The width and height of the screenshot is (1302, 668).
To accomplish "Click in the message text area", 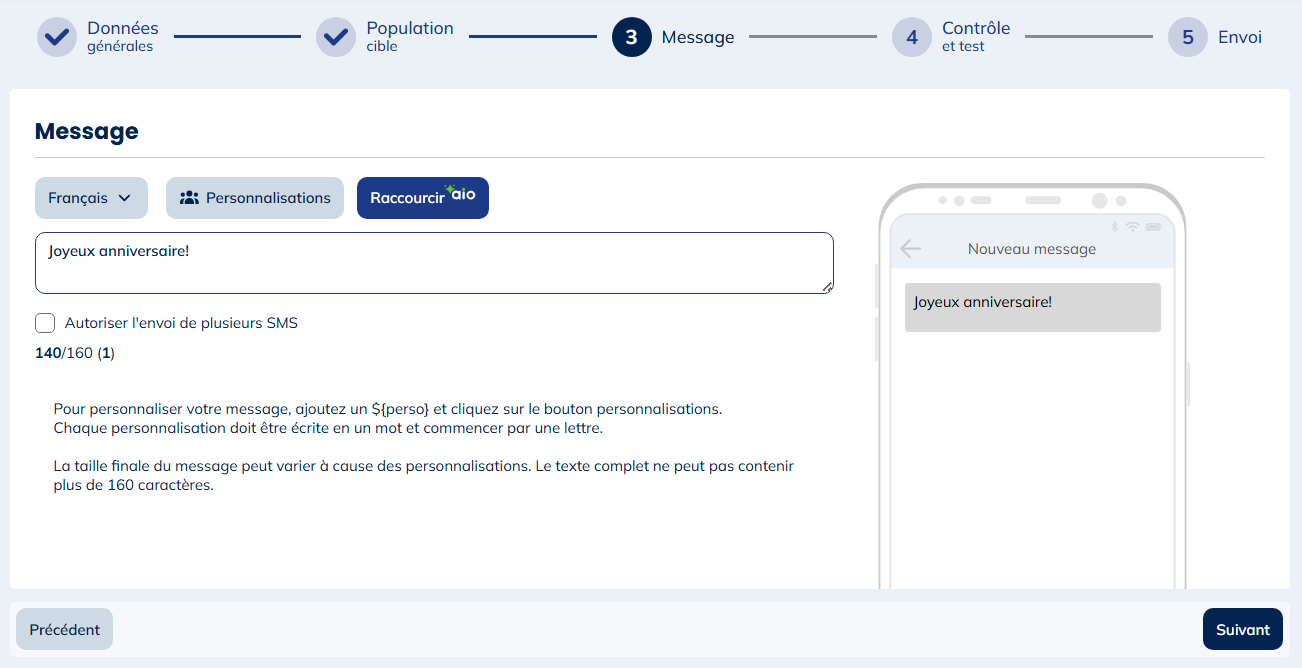I will click(434, 264).
